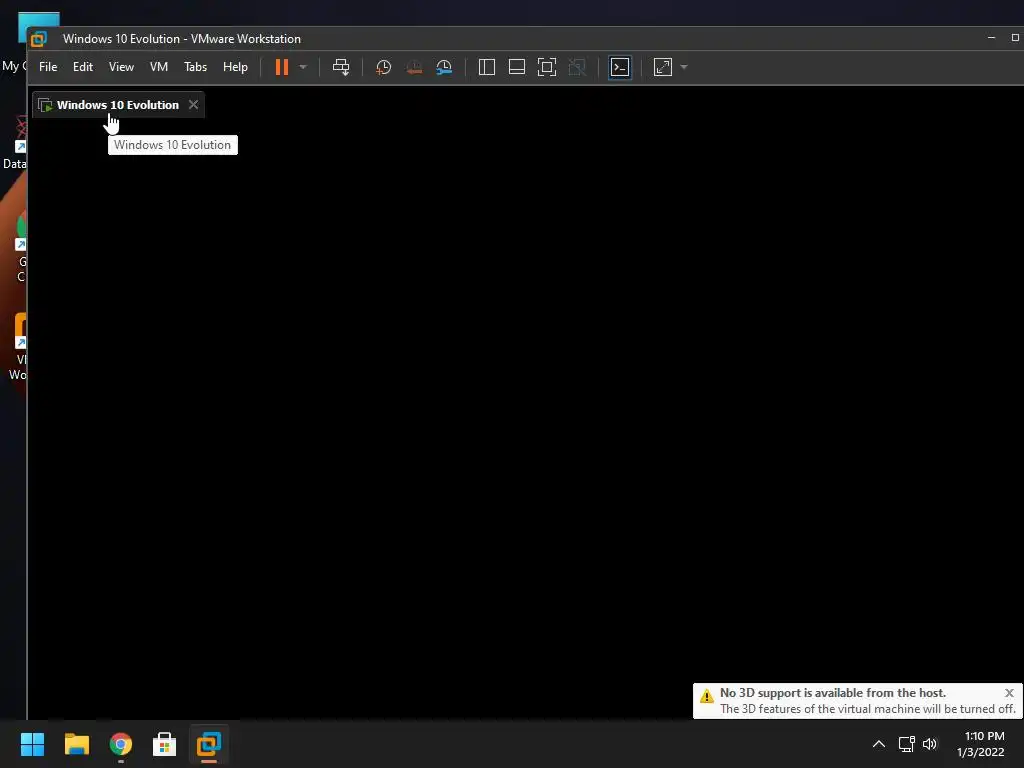Take a snapshot of this virtual machine
Image resolution: width=1024 pixels, height=768 pixels.
click(383, 67)
